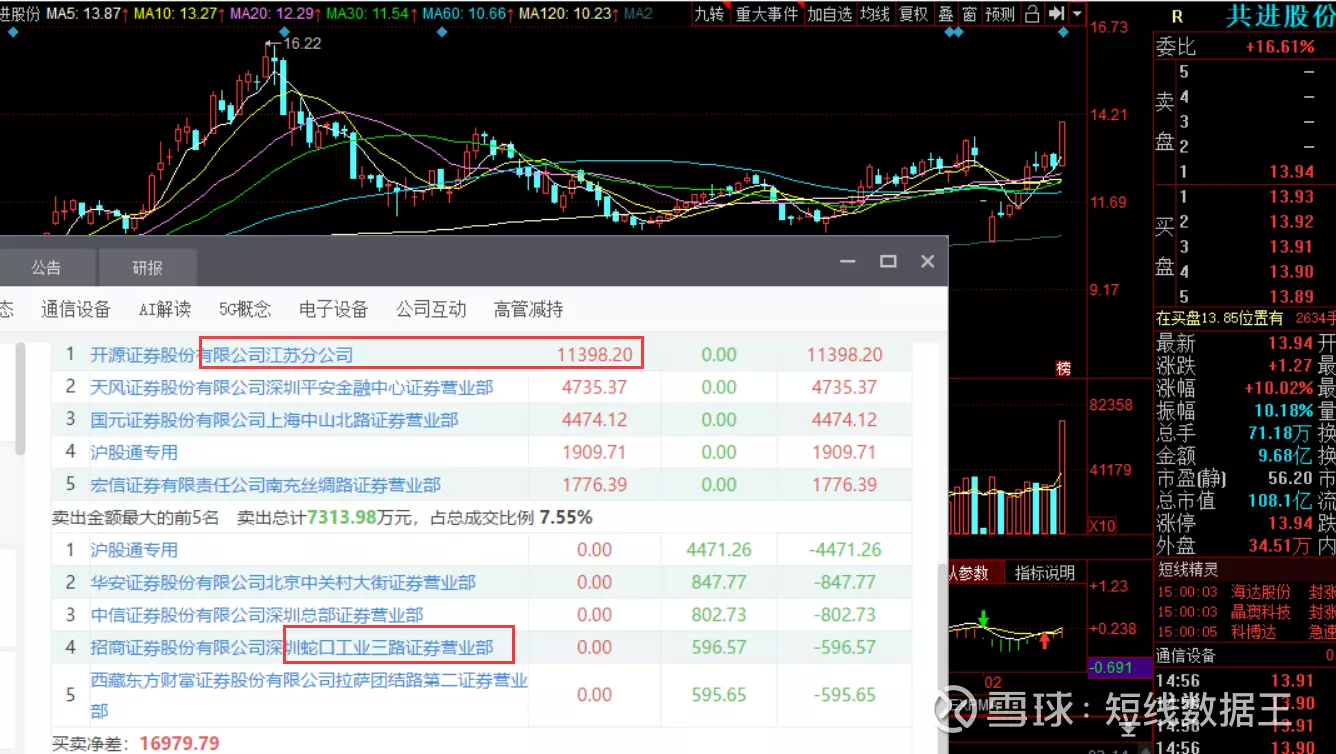Toggle the padlock lock icon
1336x754 pixels.
(1033, 14)
